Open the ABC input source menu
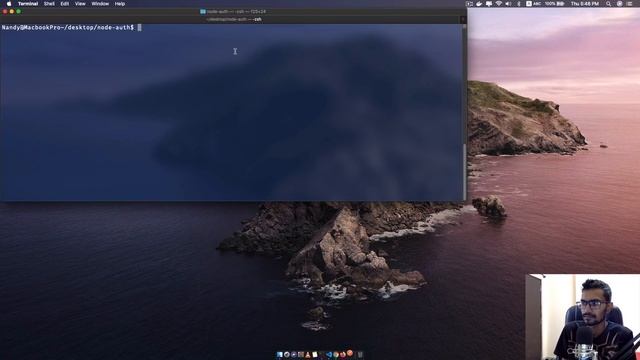640x360 pixels. pos(533,4)
